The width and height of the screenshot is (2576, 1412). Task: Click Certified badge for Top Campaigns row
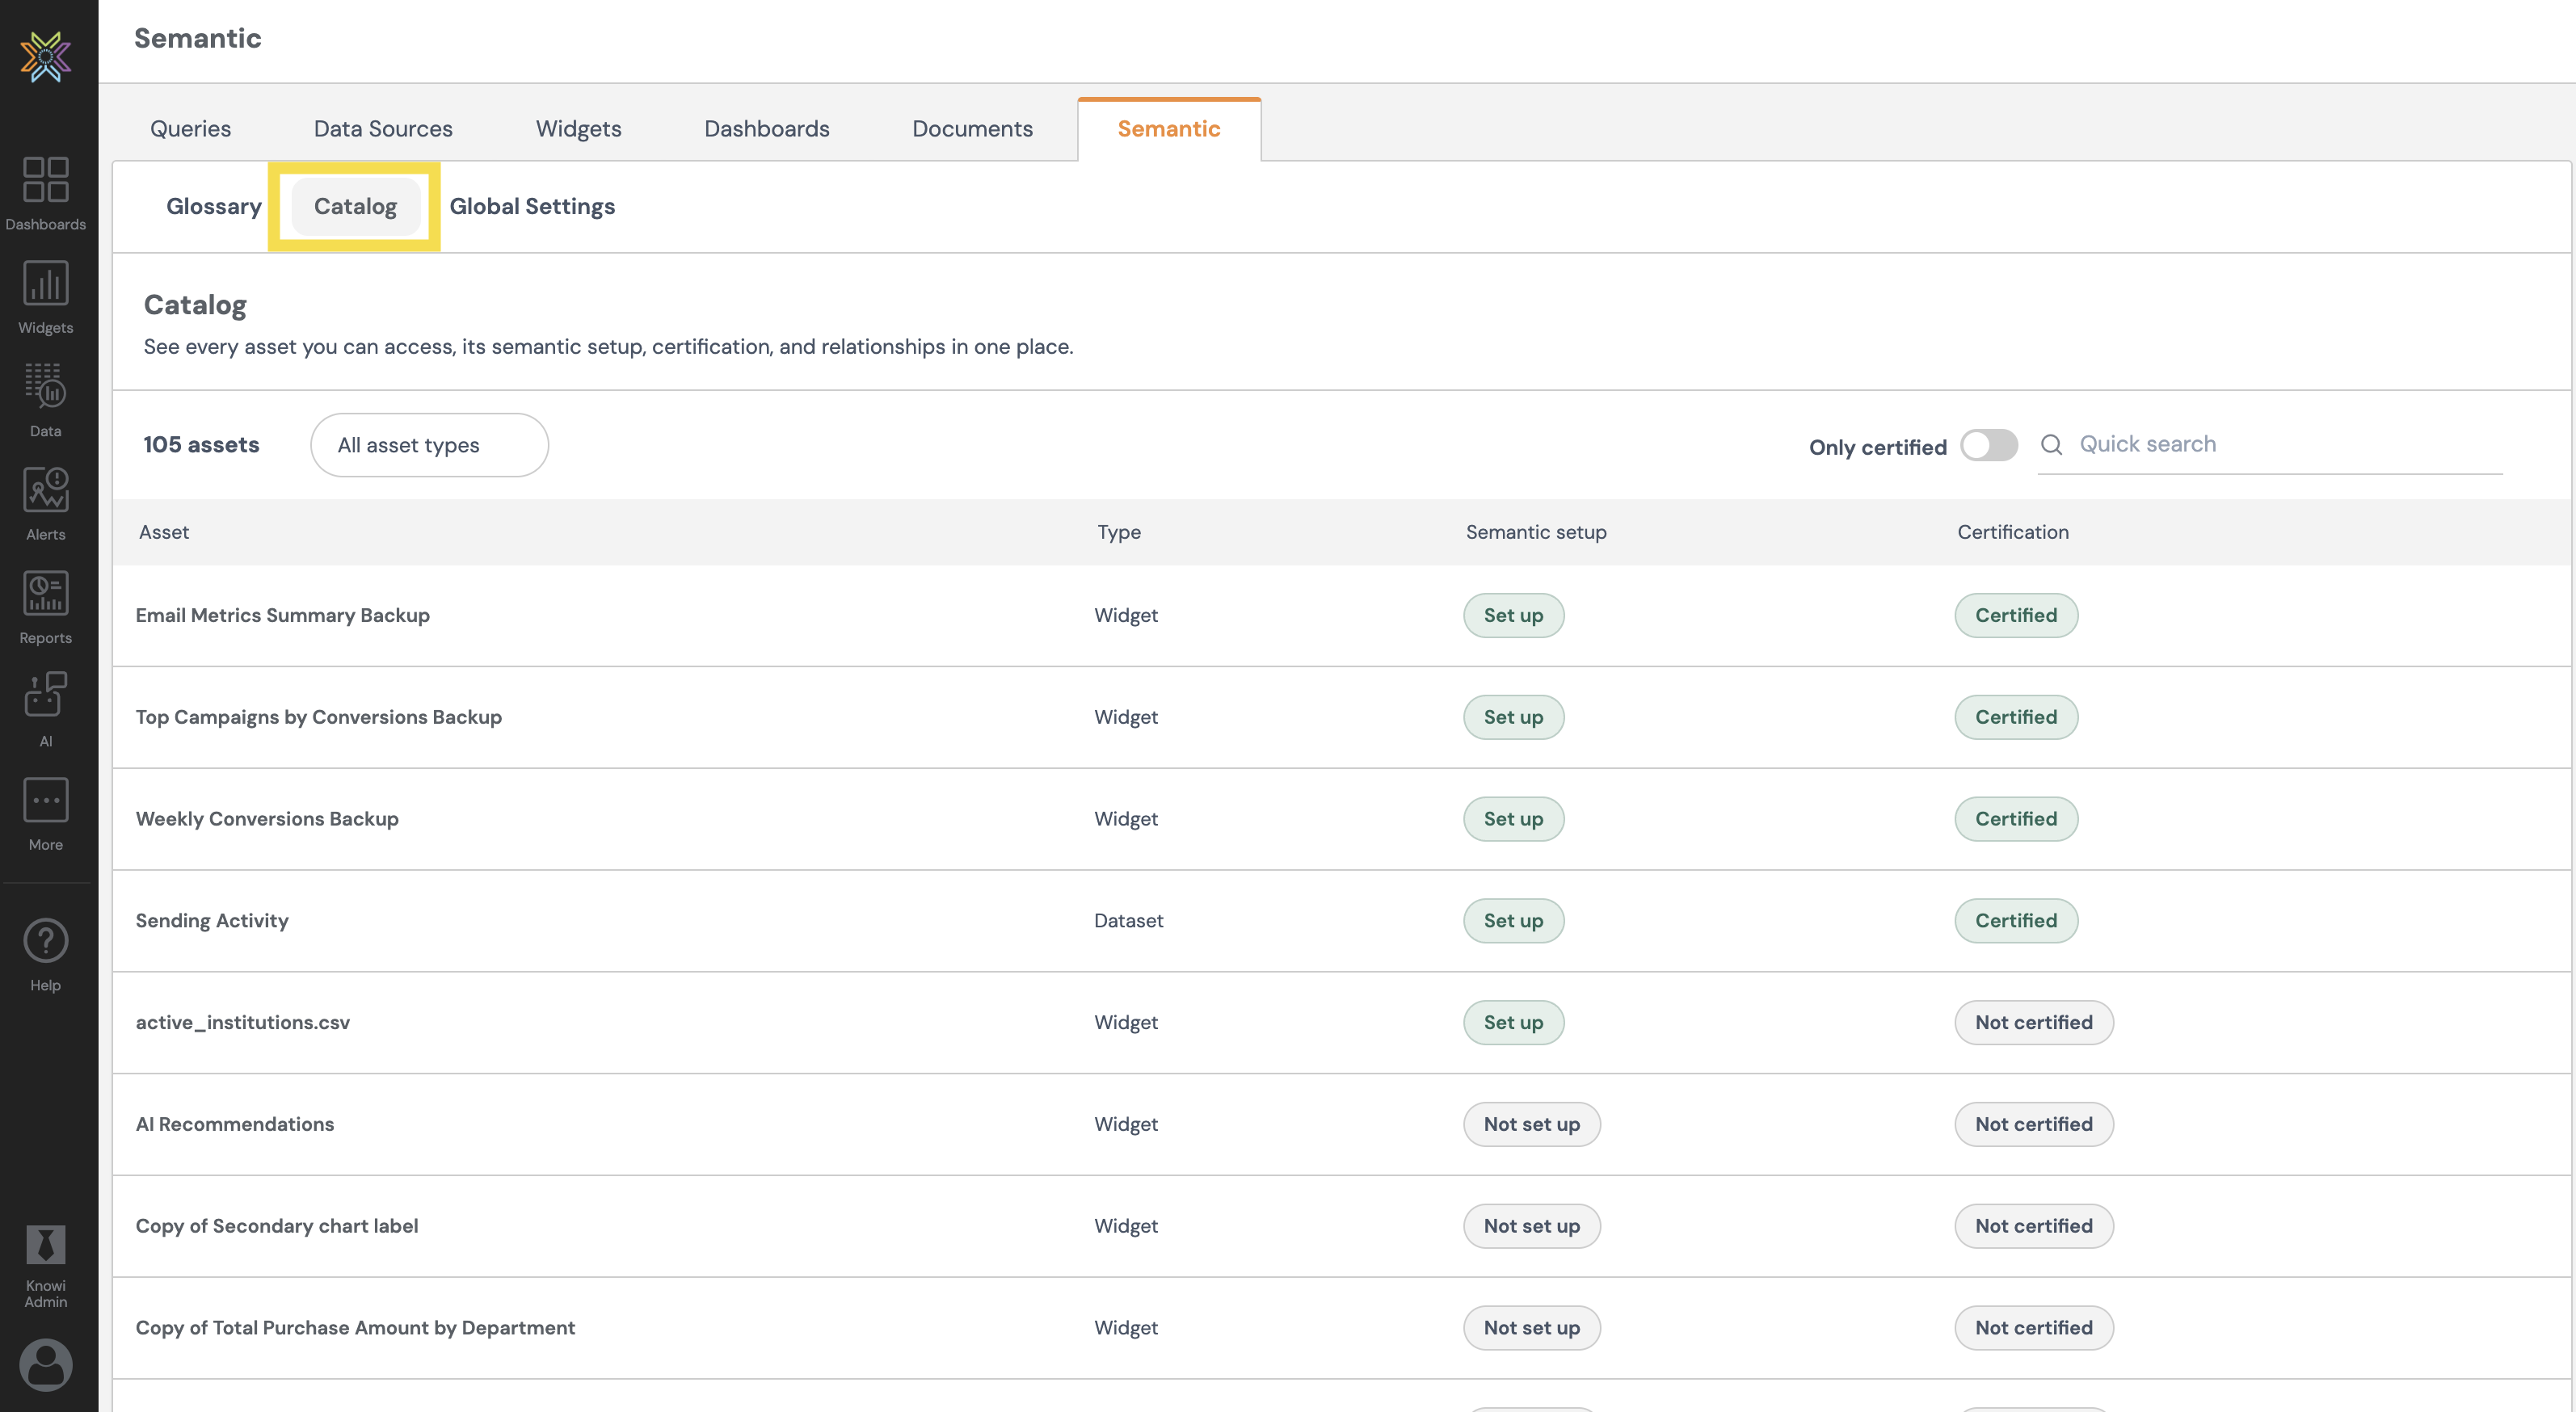[2016, 717]
